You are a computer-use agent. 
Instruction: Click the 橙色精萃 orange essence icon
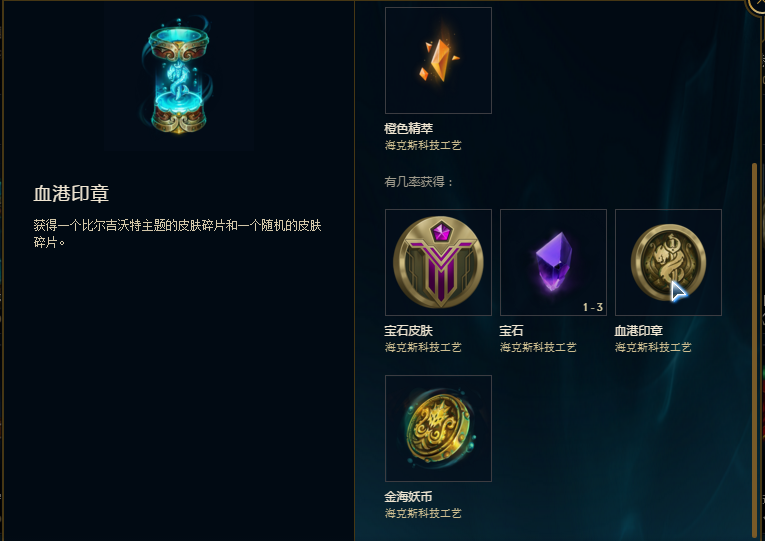point(438,60)
